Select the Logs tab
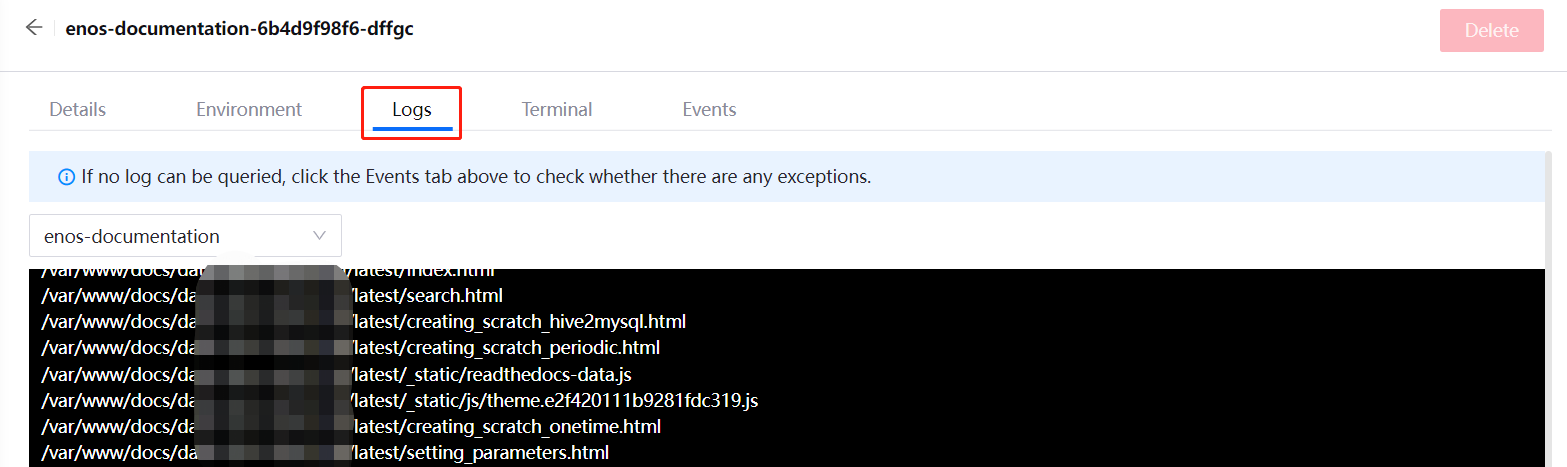The image size is (1567, 467). [x=411, y=110]
